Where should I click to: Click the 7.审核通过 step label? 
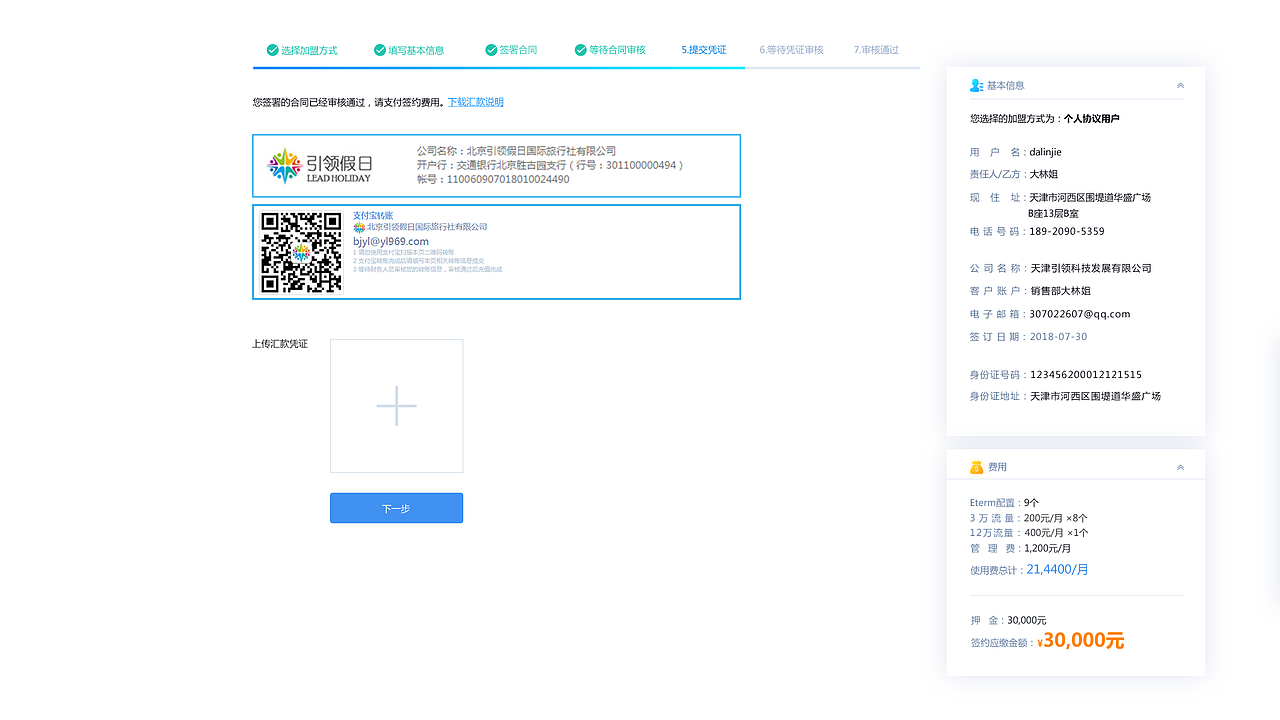pyautogui.click(x=876, y=49)
